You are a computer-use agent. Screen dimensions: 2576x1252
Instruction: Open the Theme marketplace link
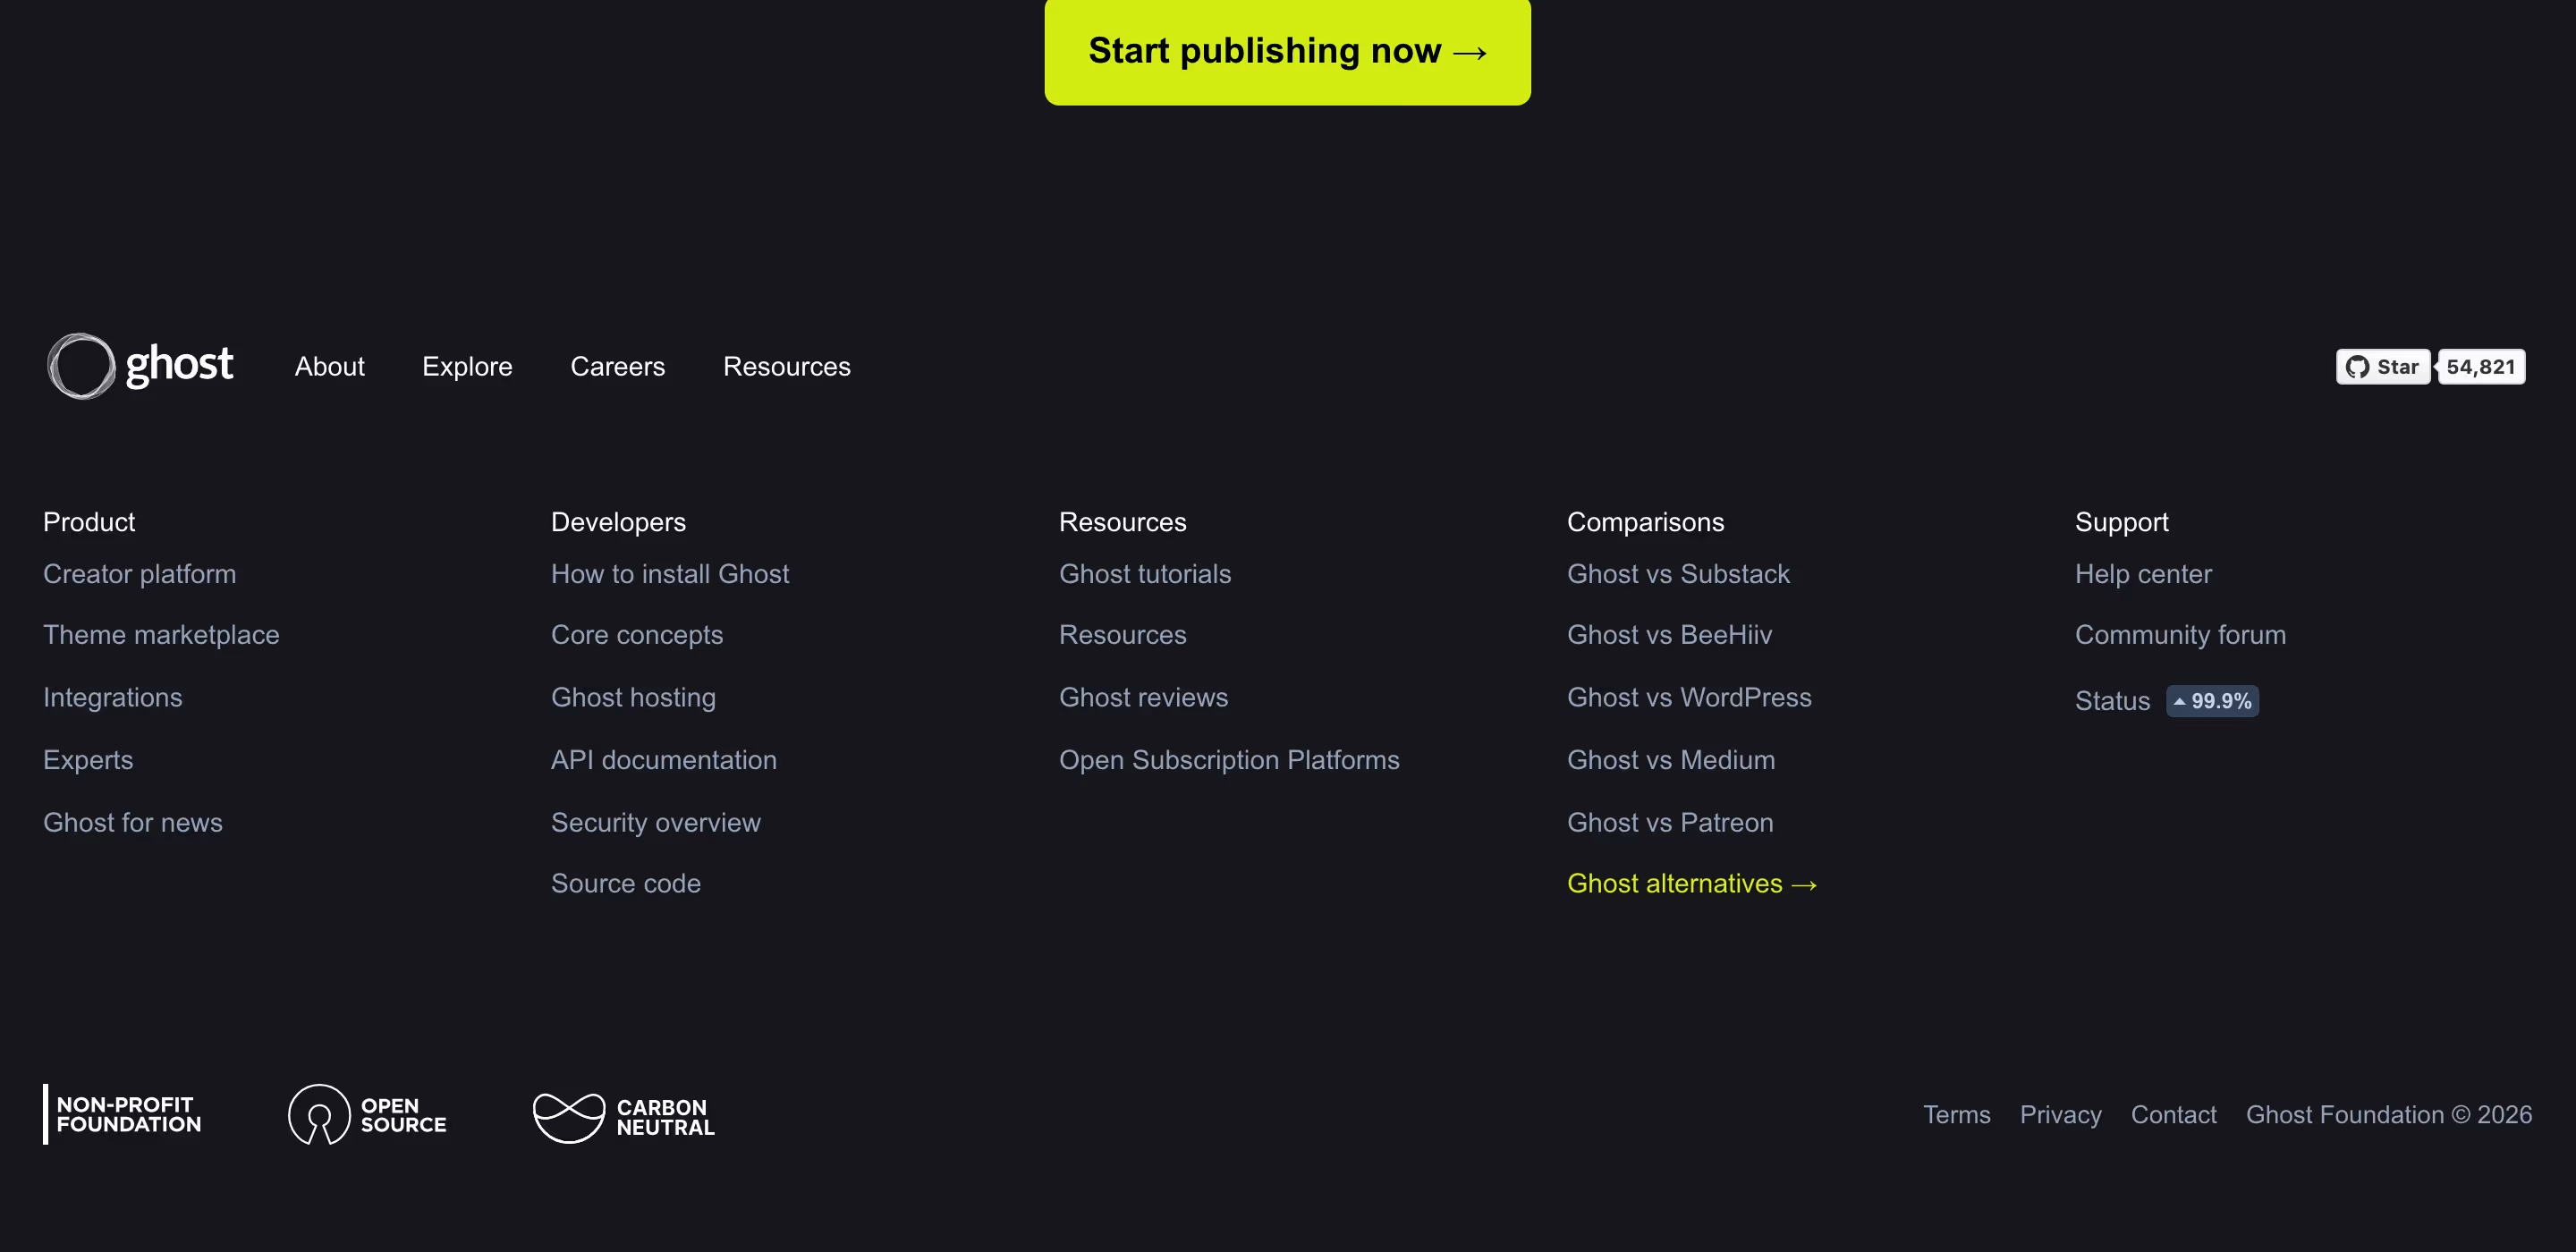pyautogui.click(x=161, y=635)
